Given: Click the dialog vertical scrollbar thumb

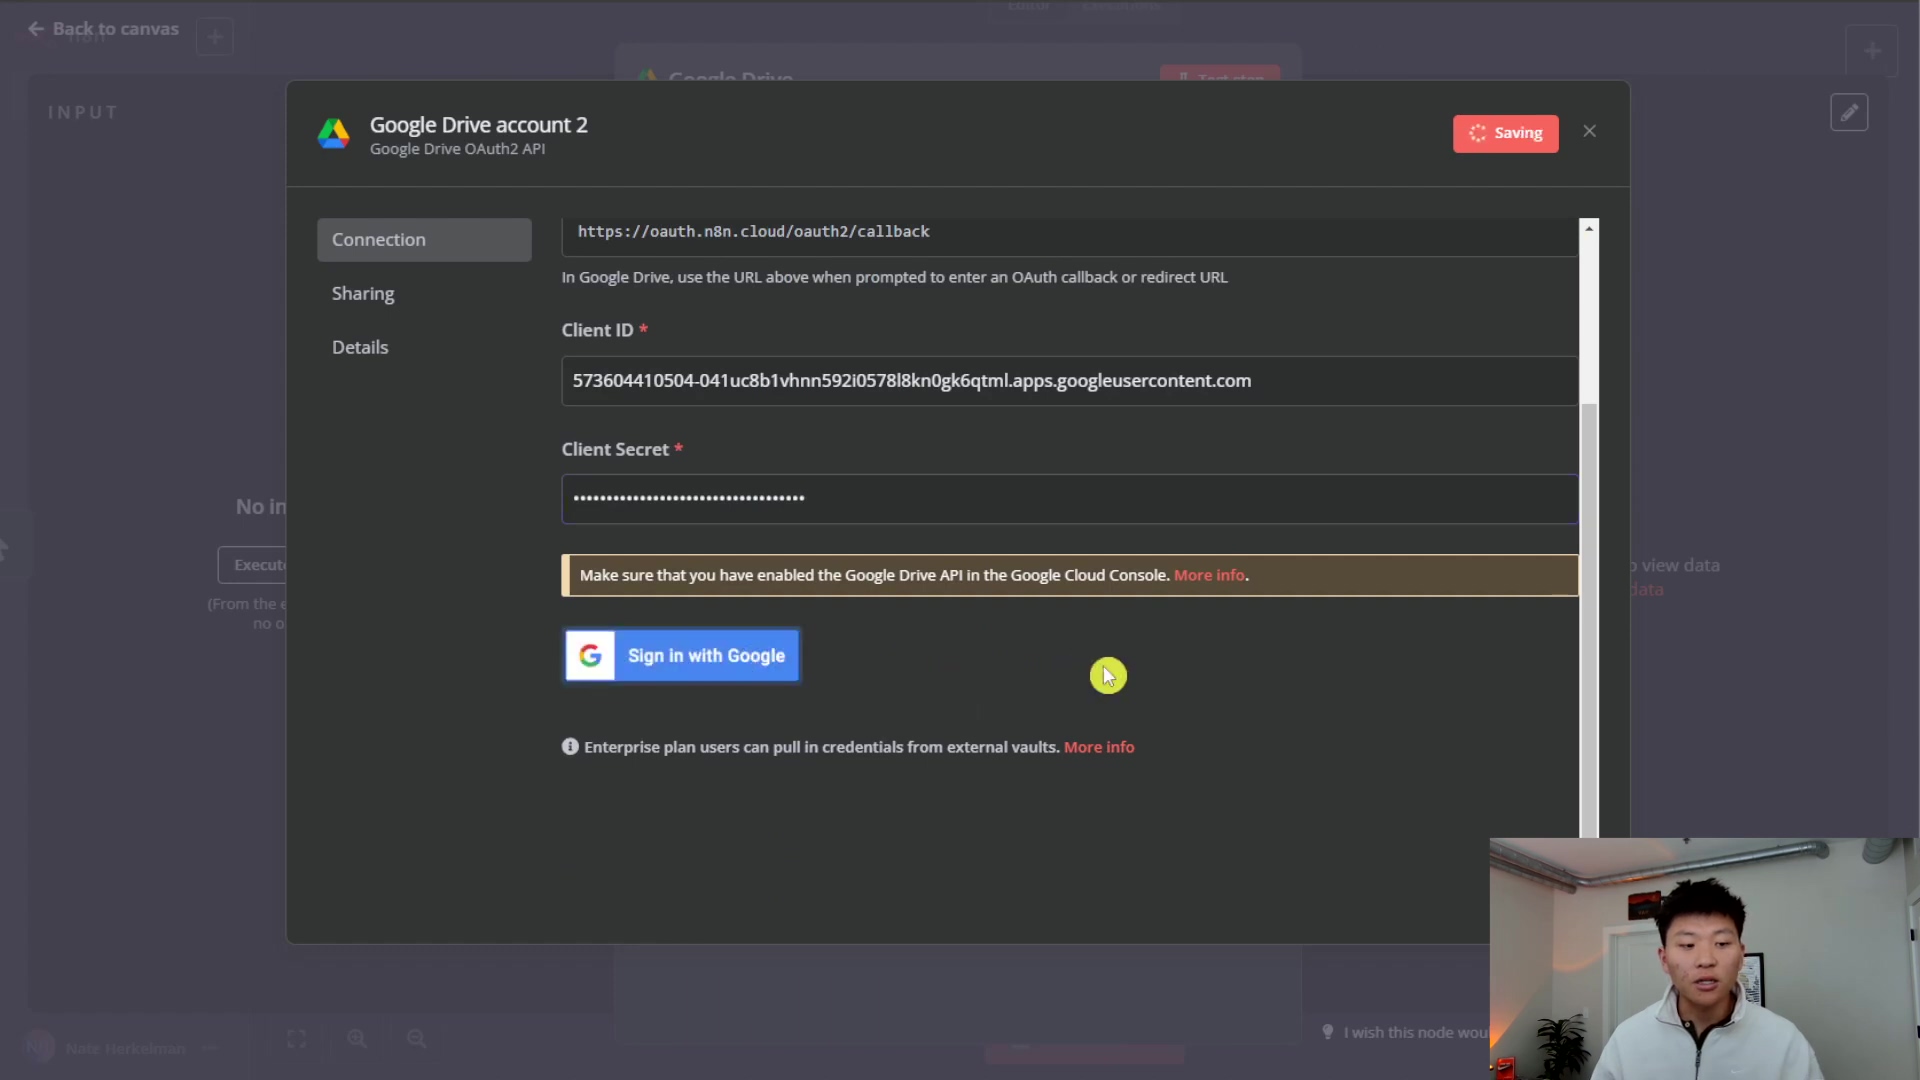Looking at the screenshot, I should click(1588, 620).
